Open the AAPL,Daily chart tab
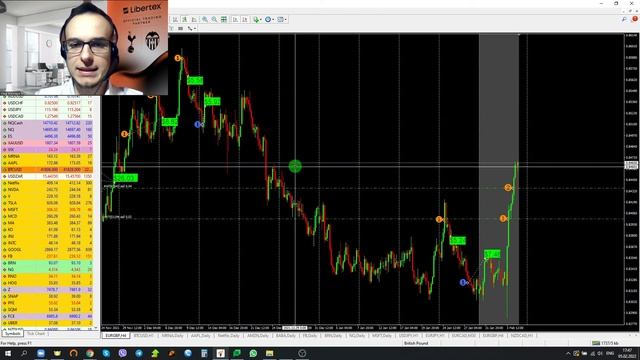 click(x=200, y=336)
